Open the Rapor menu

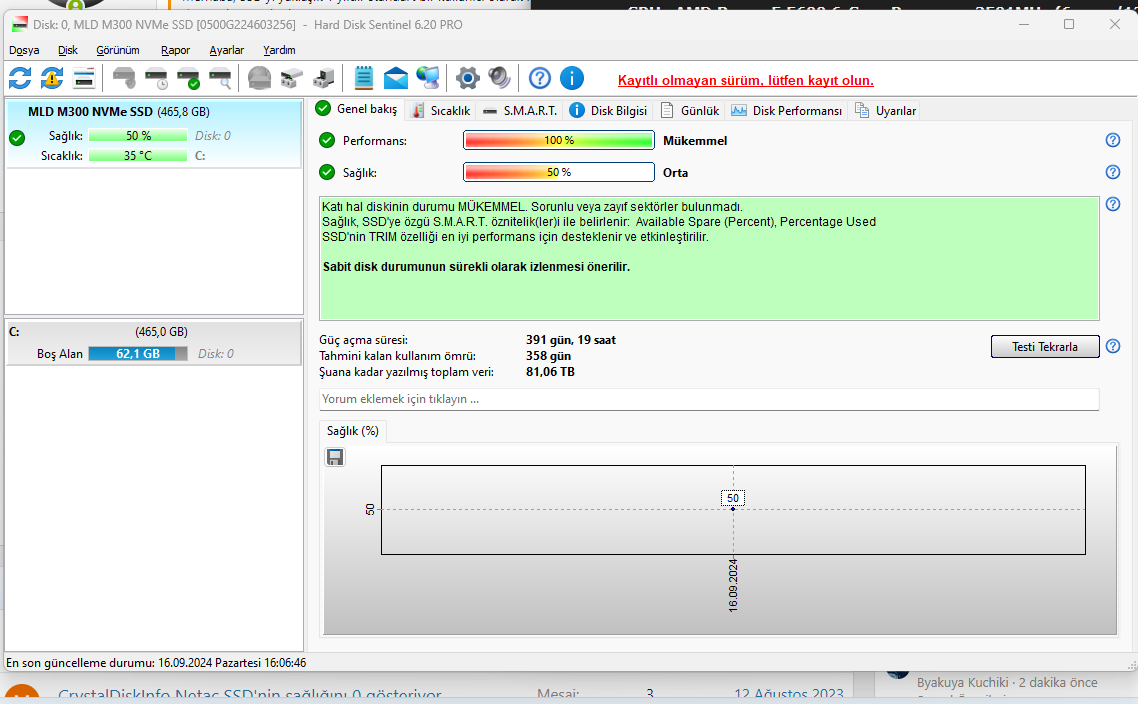[x=175, y=50]
